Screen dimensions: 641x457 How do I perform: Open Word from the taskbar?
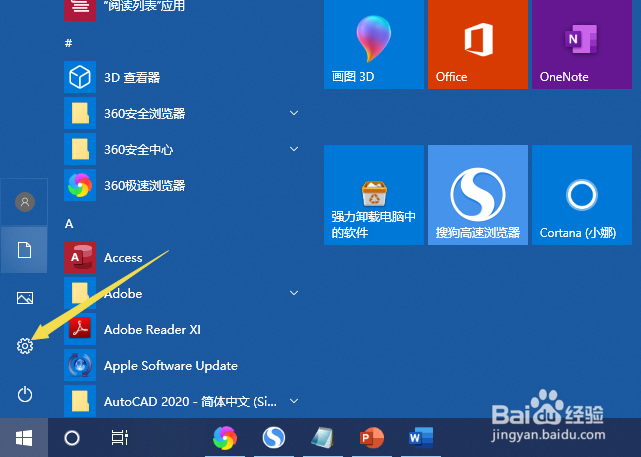(x=421, y=438)
